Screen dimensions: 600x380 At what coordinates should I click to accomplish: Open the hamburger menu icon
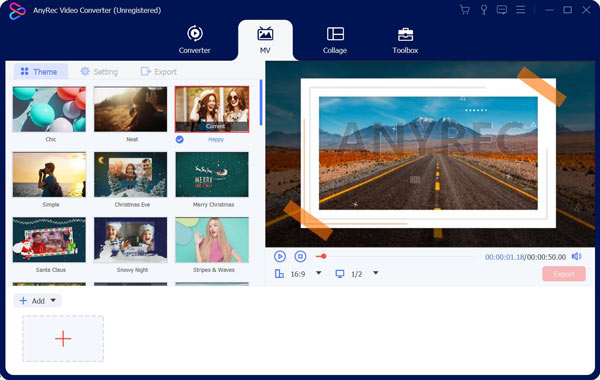(x=520, y=10)
